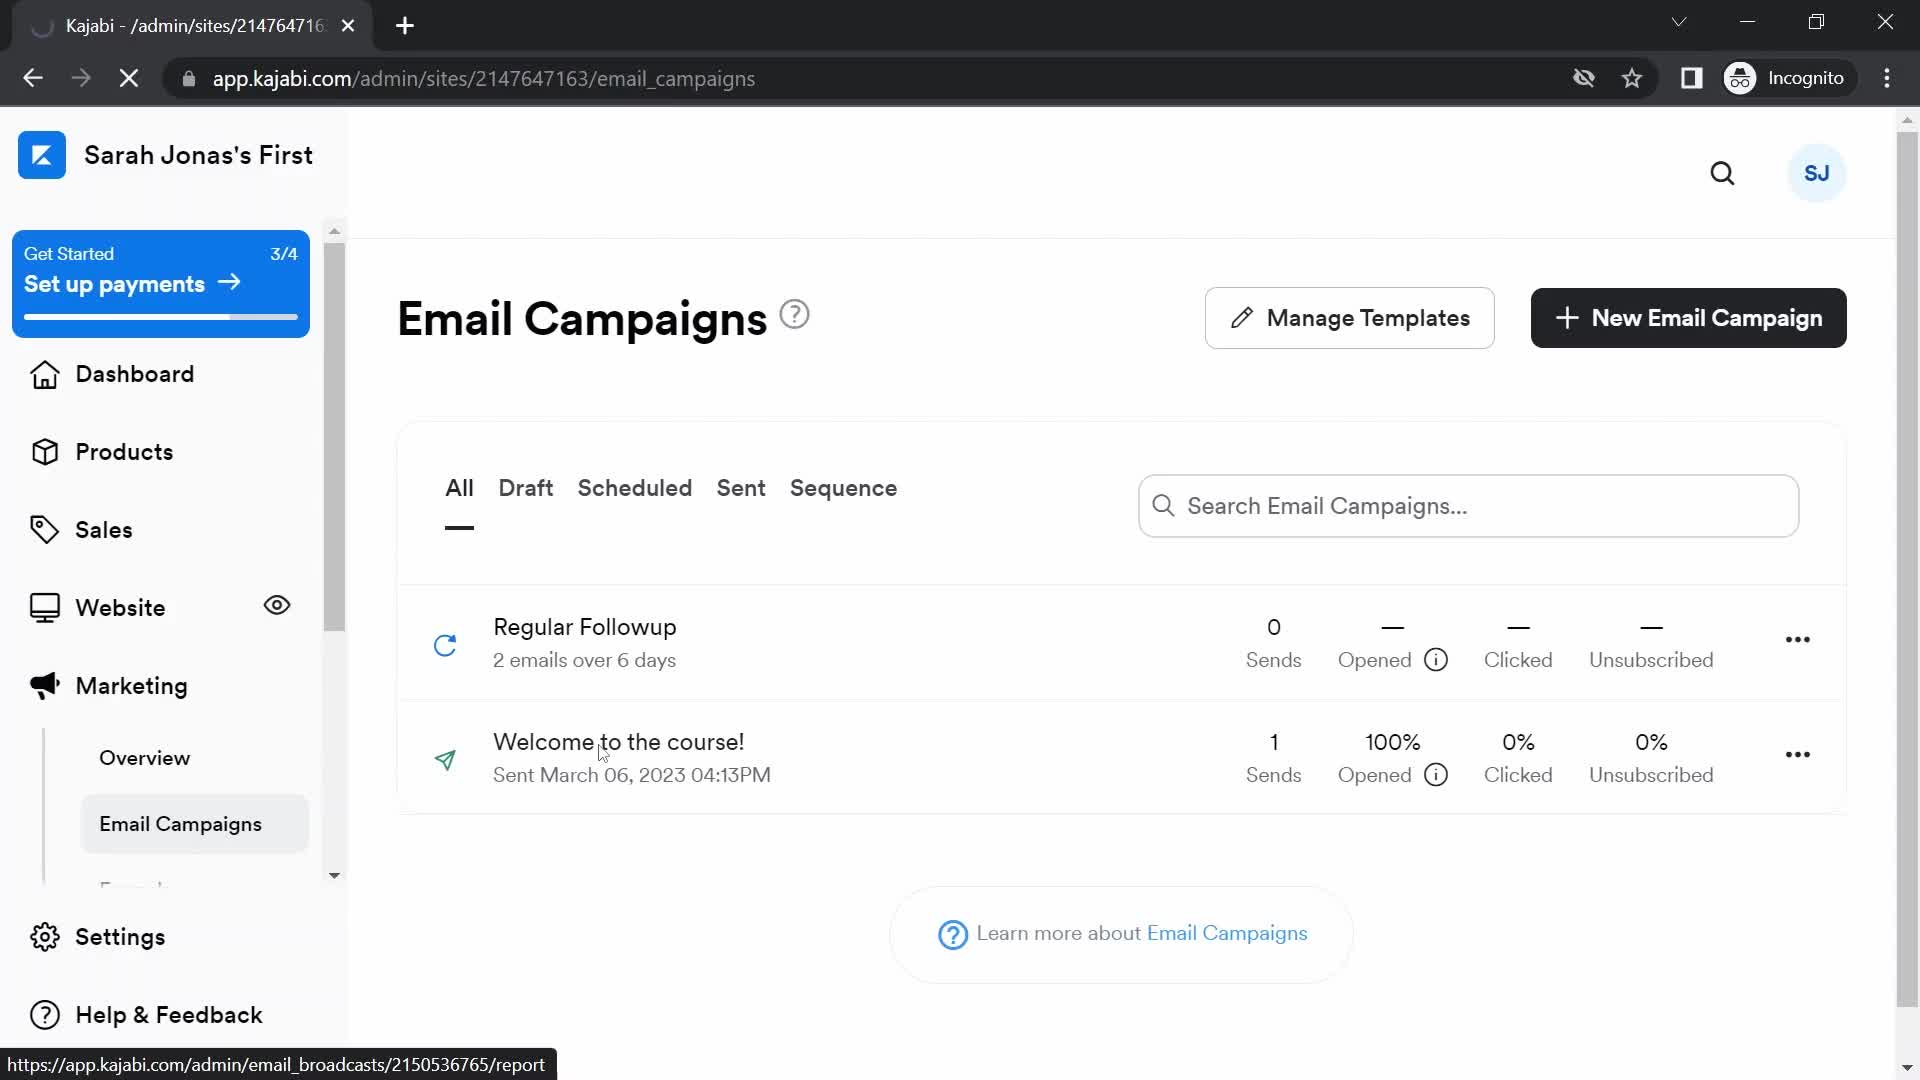Click the Products sidebar icon
Viewport: 1920px width, 1080px height.
click(47, 452)
